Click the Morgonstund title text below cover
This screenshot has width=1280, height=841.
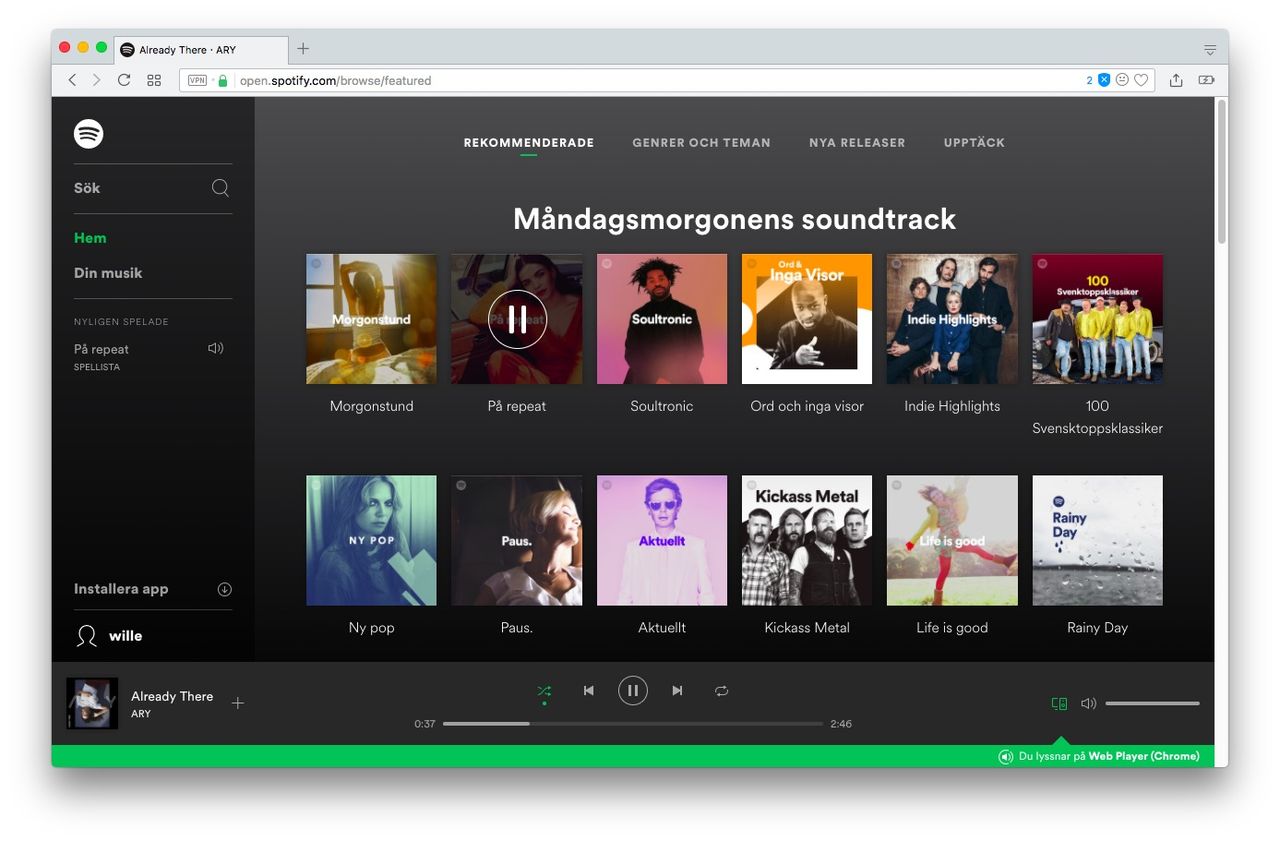coord(371,406)
